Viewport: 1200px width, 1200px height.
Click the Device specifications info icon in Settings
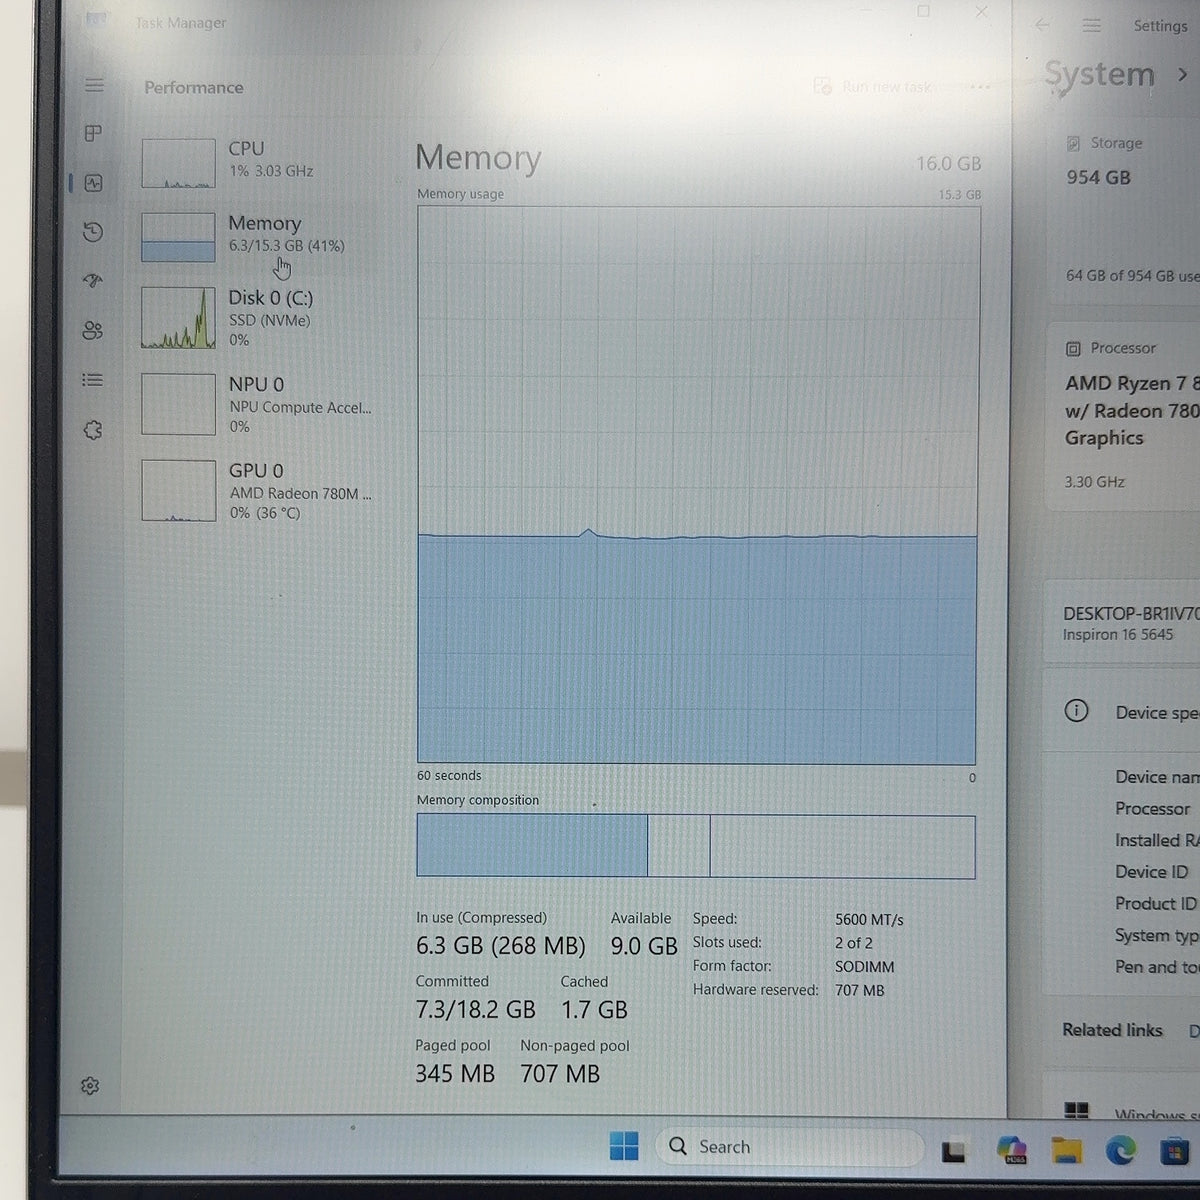click(1076, 711)
